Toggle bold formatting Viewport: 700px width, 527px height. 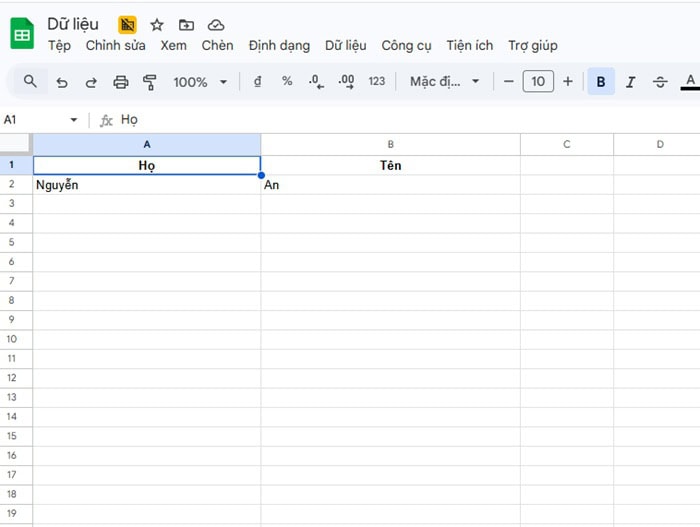coord(600,82)
